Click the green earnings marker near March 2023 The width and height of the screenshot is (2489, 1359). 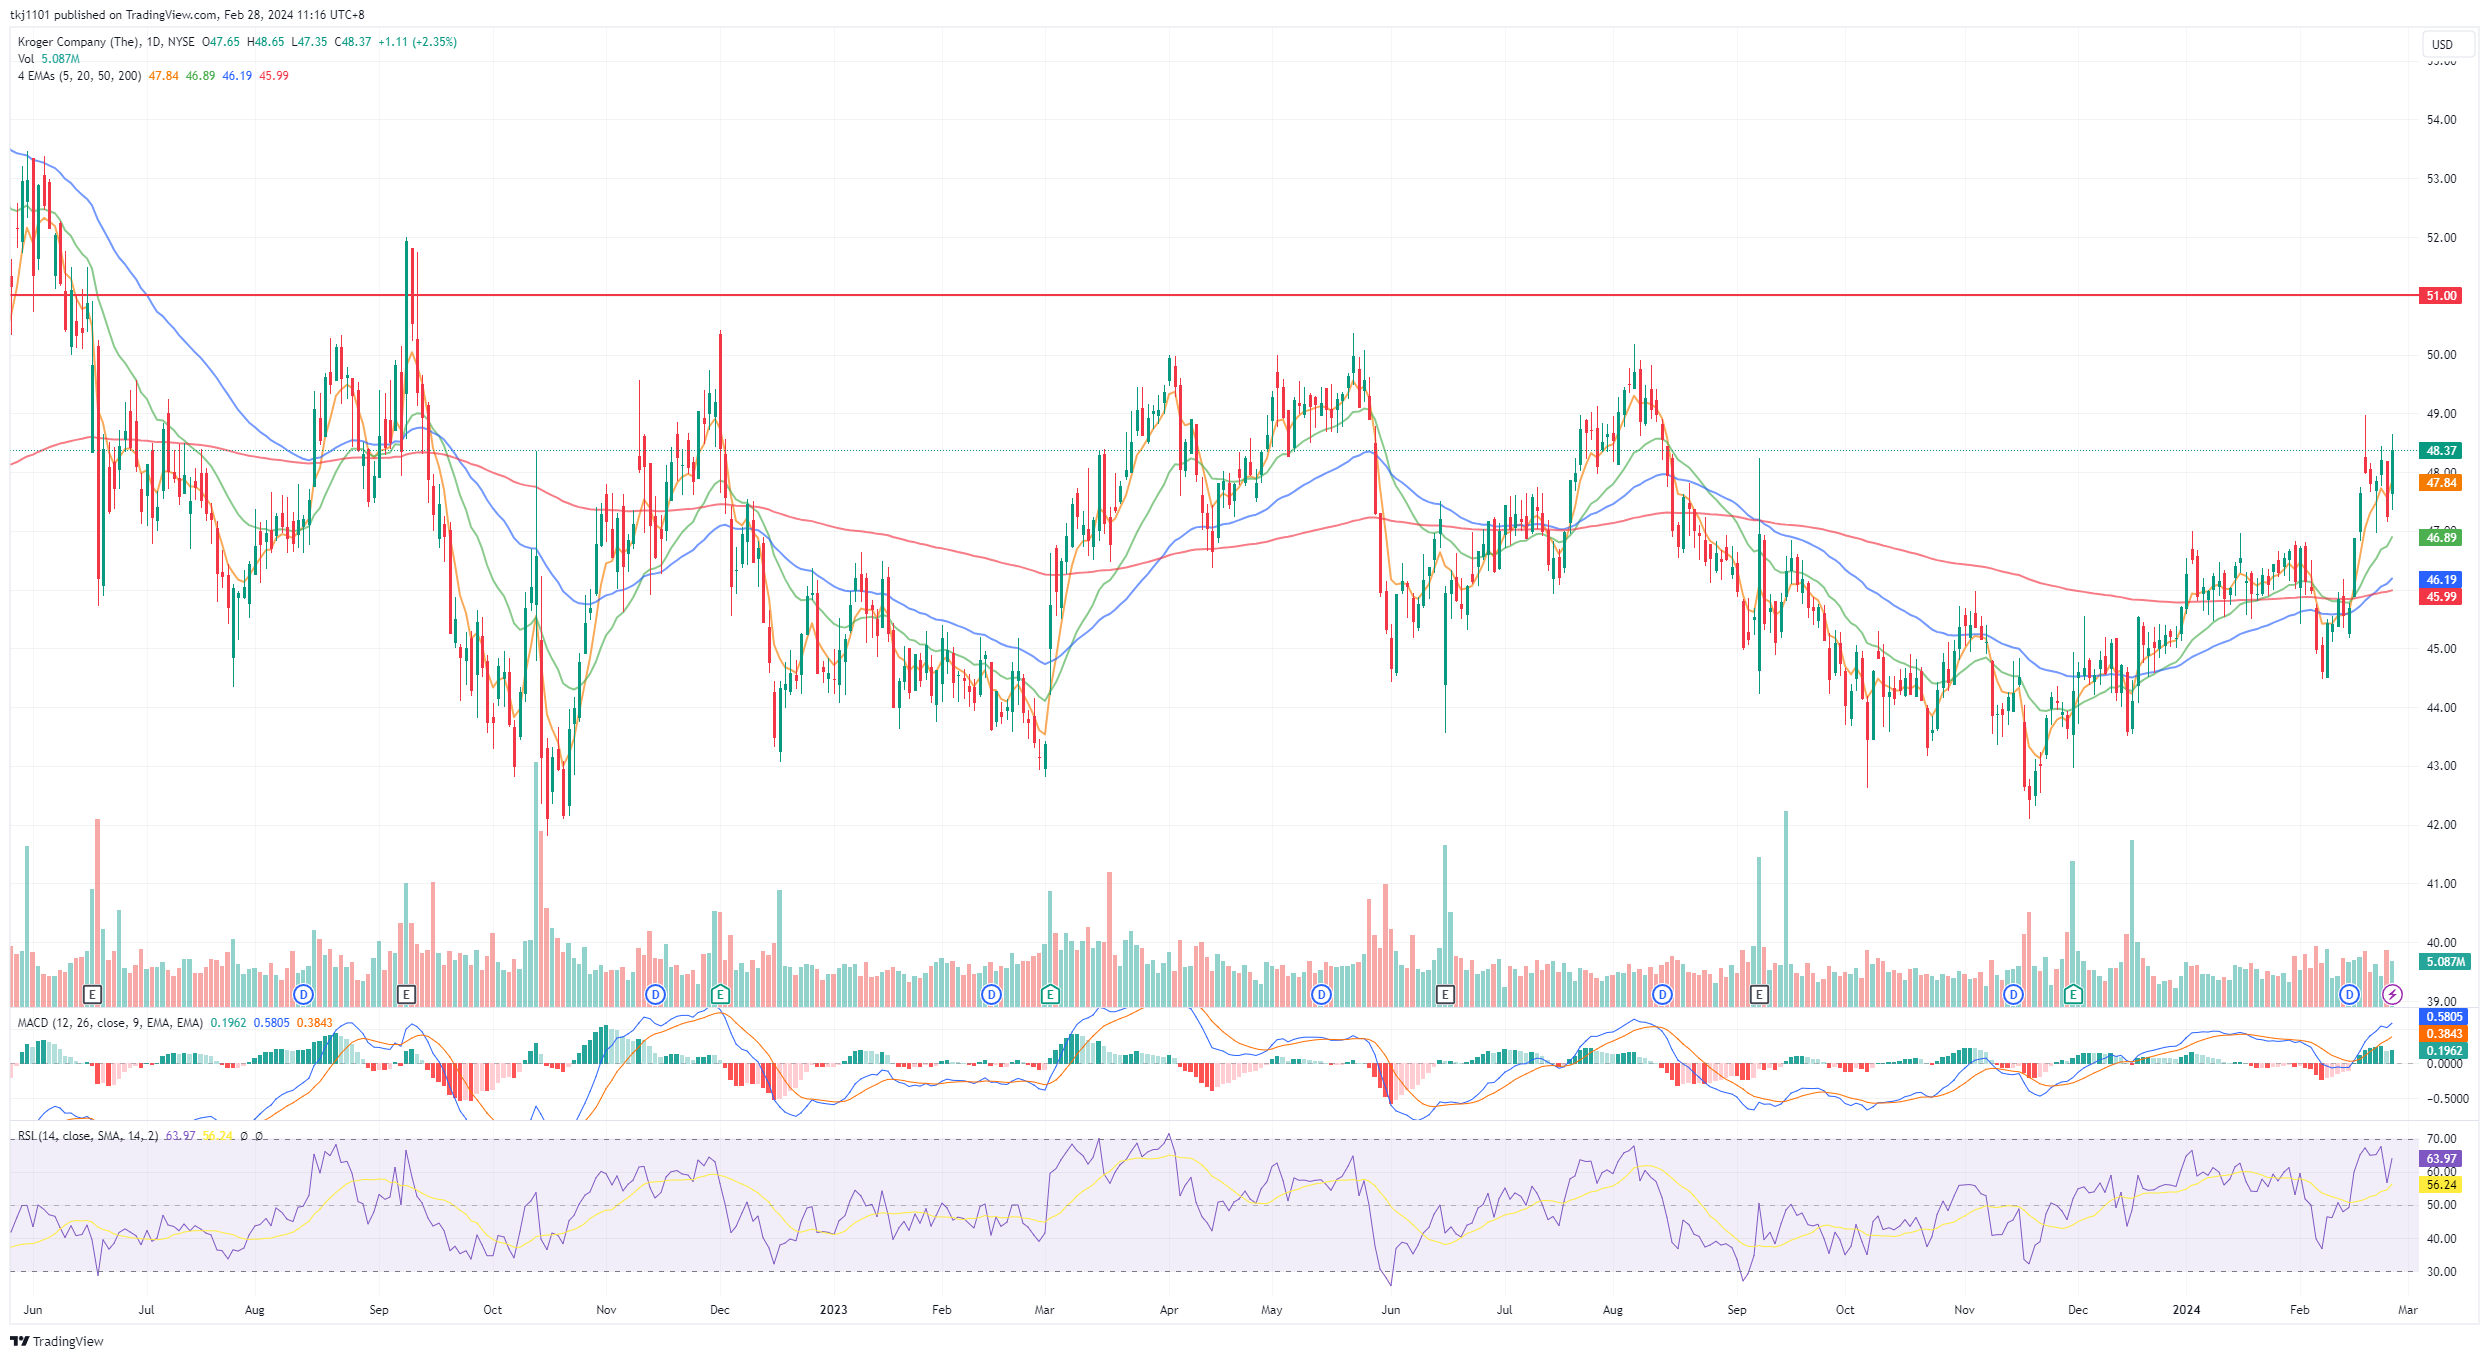tap(1049, 994)
